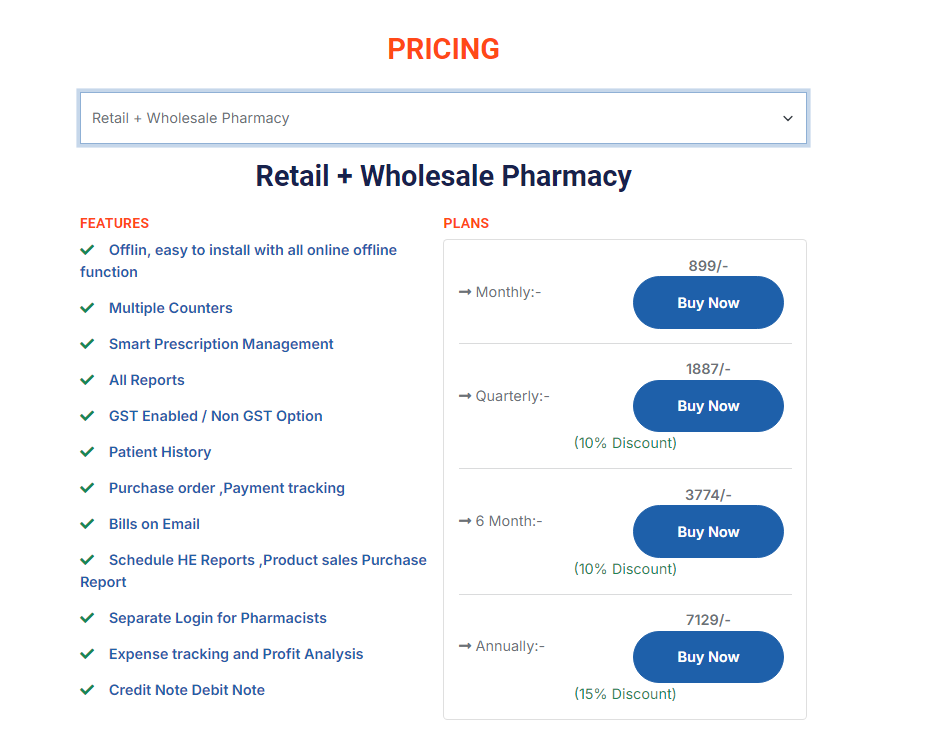The image size is (936, 755).
Task: Click arrow icon before 6 Month plan
Action: point(465,521)
